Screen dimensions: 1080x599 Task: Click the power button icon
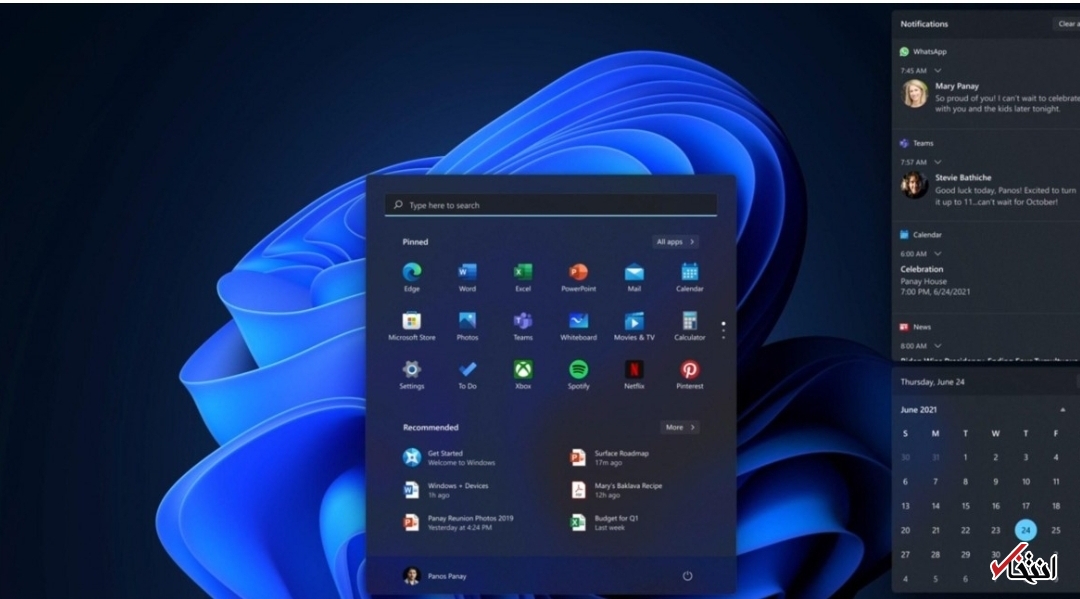click(687, 576)
